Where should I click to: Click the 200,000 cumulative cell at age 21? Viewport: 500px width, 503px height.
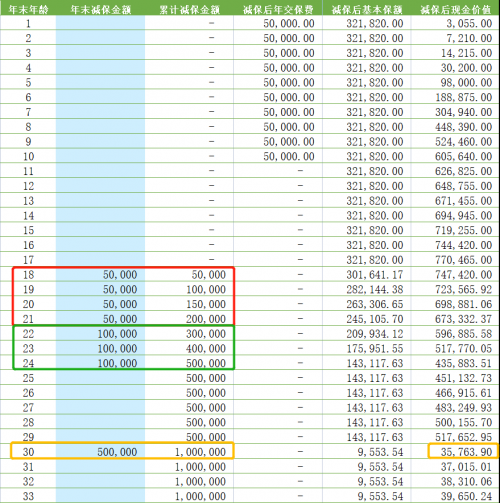(189, 319)
